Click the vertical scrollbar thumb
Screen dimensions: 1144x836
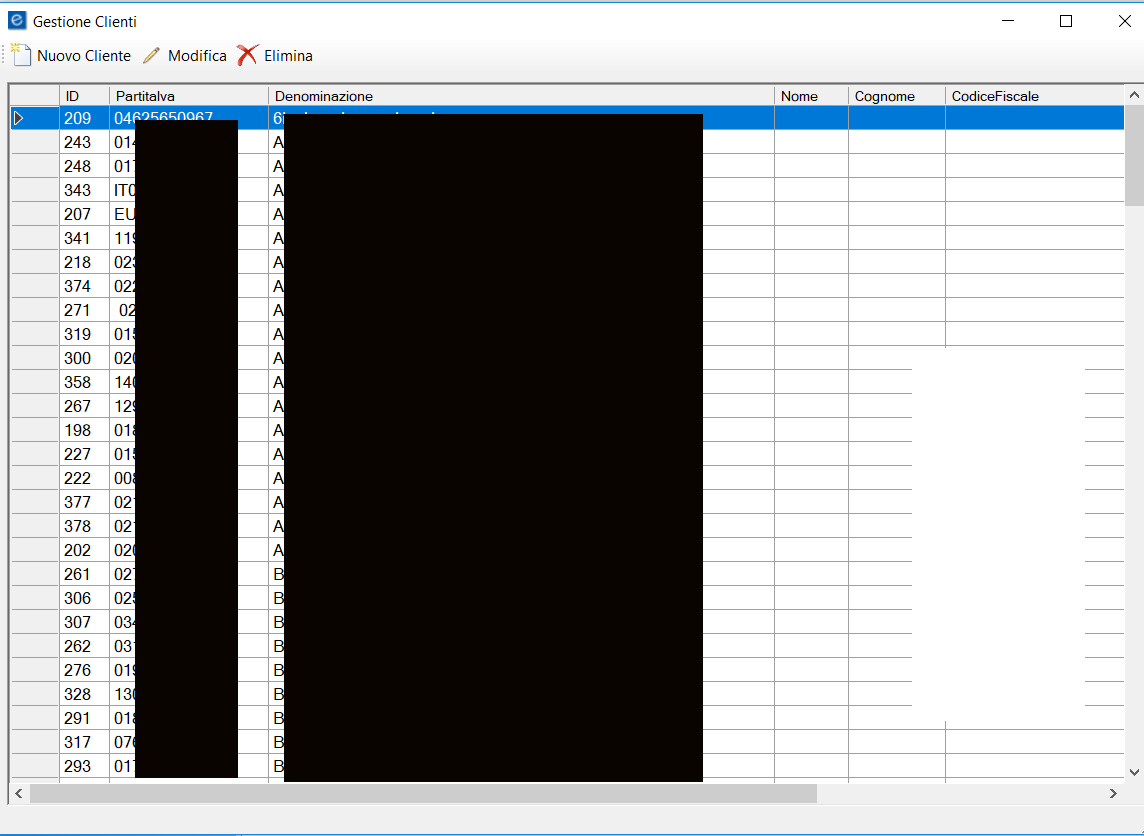[1134, 155]
